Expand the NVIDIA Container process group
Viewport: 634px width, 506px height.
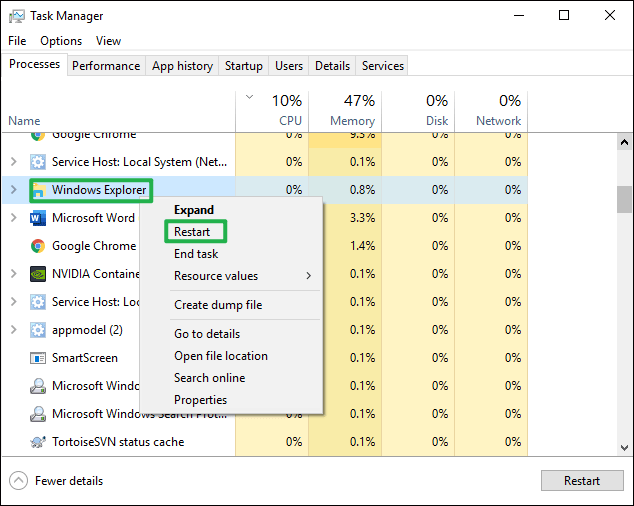(14, 274)
